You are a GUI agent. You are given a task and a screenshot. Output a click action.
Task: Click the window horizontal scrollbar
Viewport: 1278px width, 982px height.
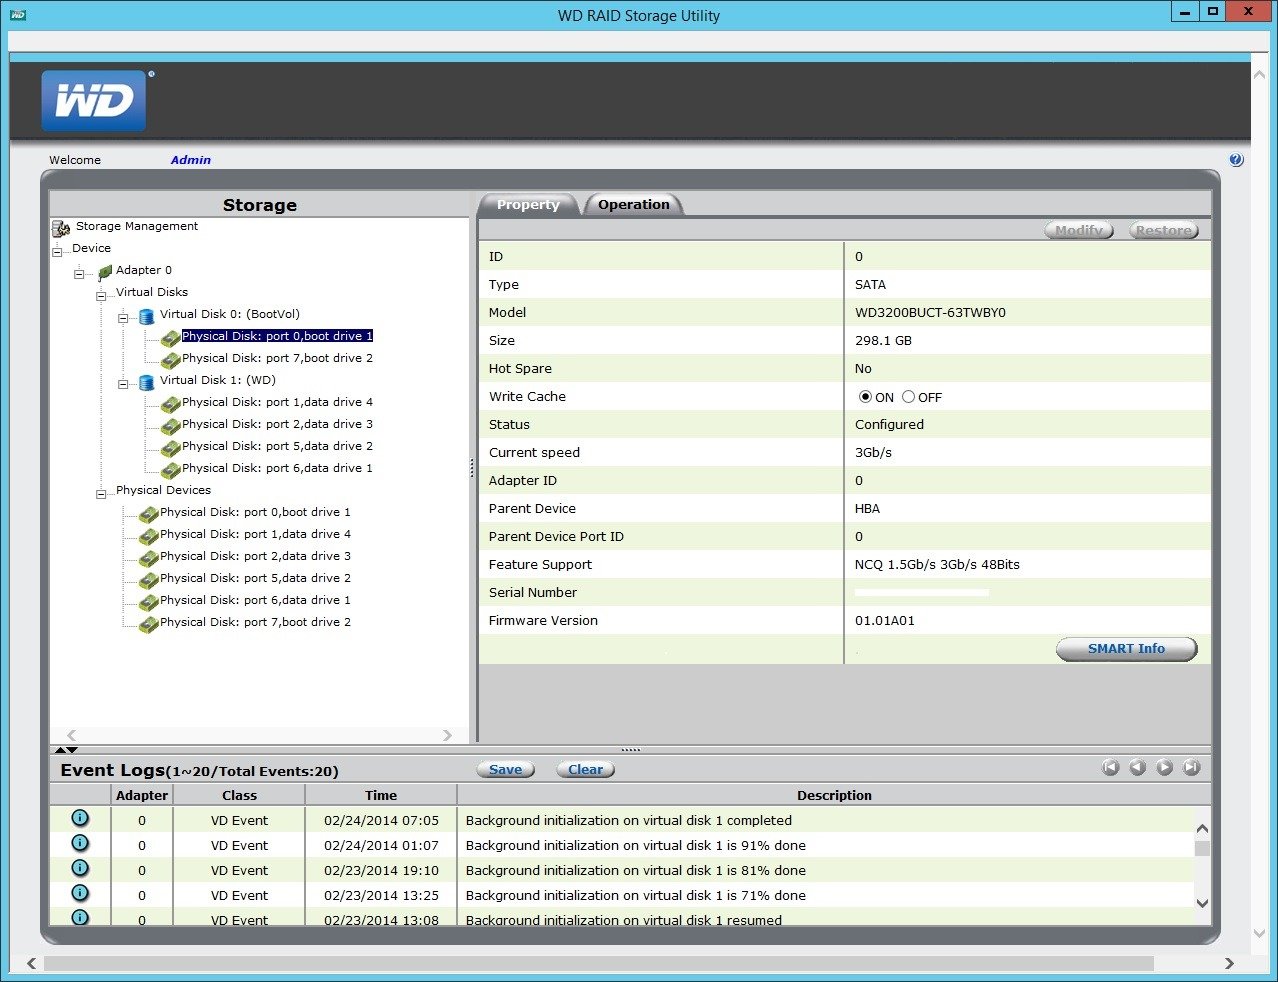coord(598,963)
